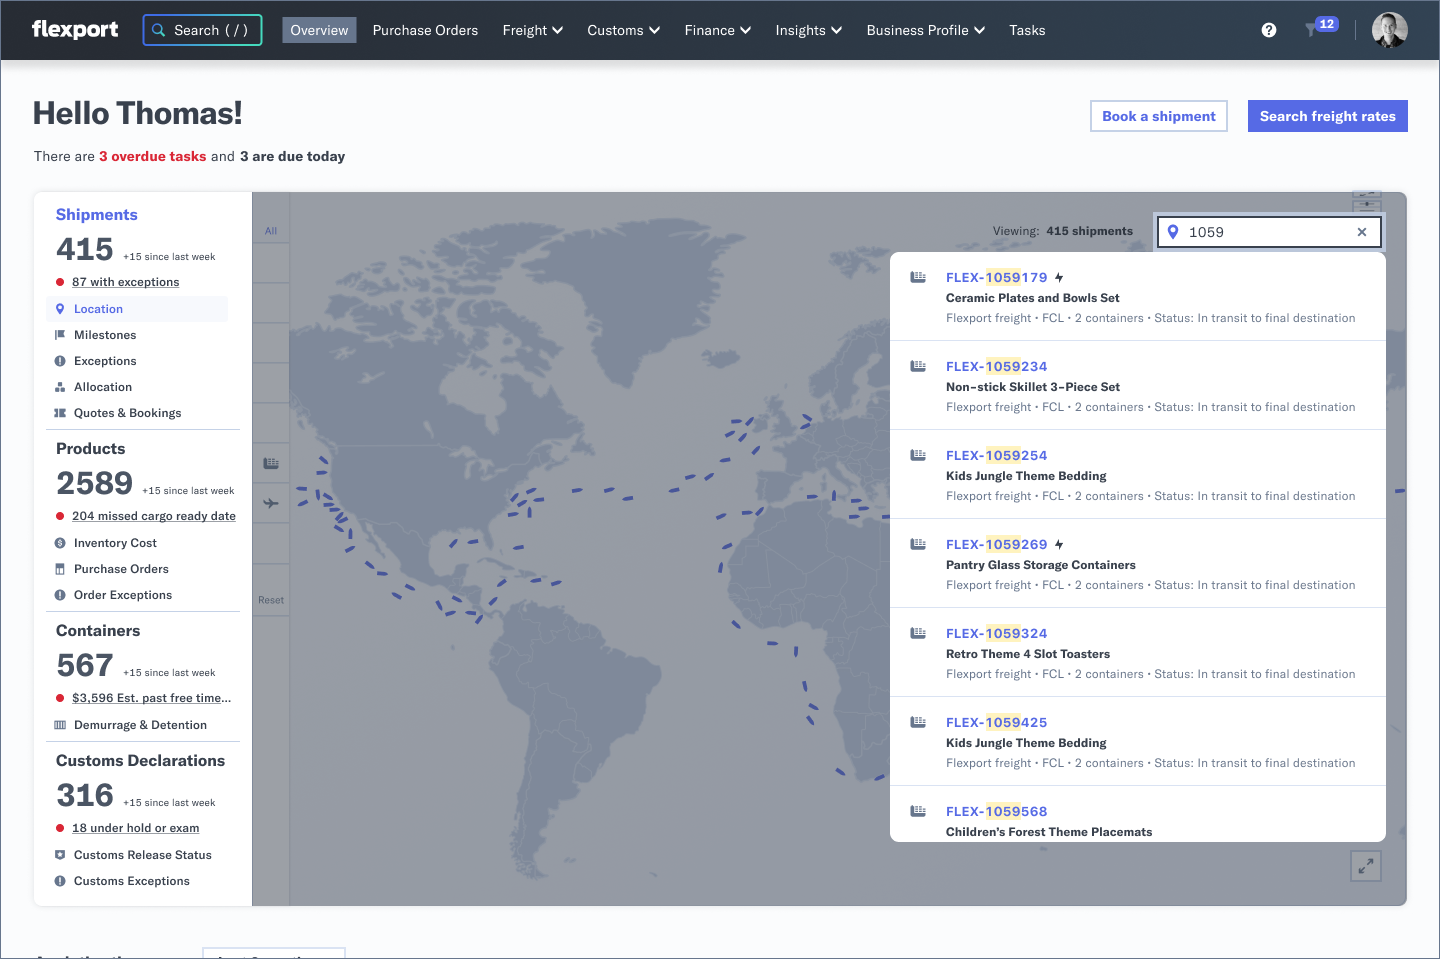Select the airplane icon on the map toolbar

(270, 503)
